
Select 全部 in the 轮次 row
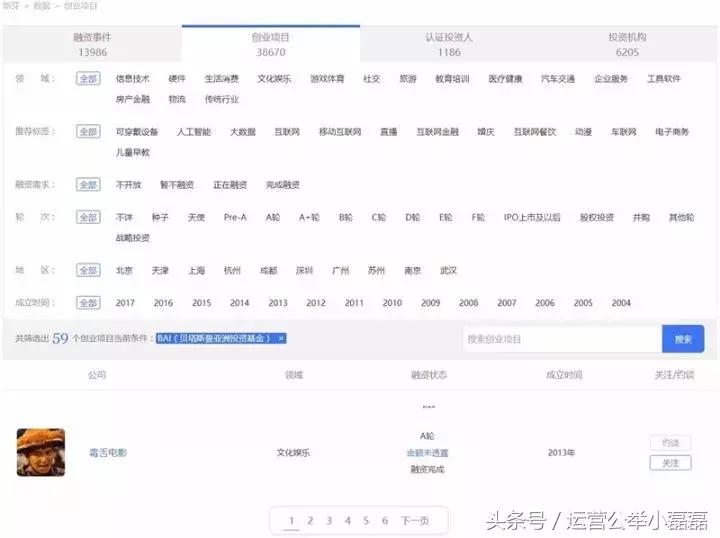coord(88,217)
